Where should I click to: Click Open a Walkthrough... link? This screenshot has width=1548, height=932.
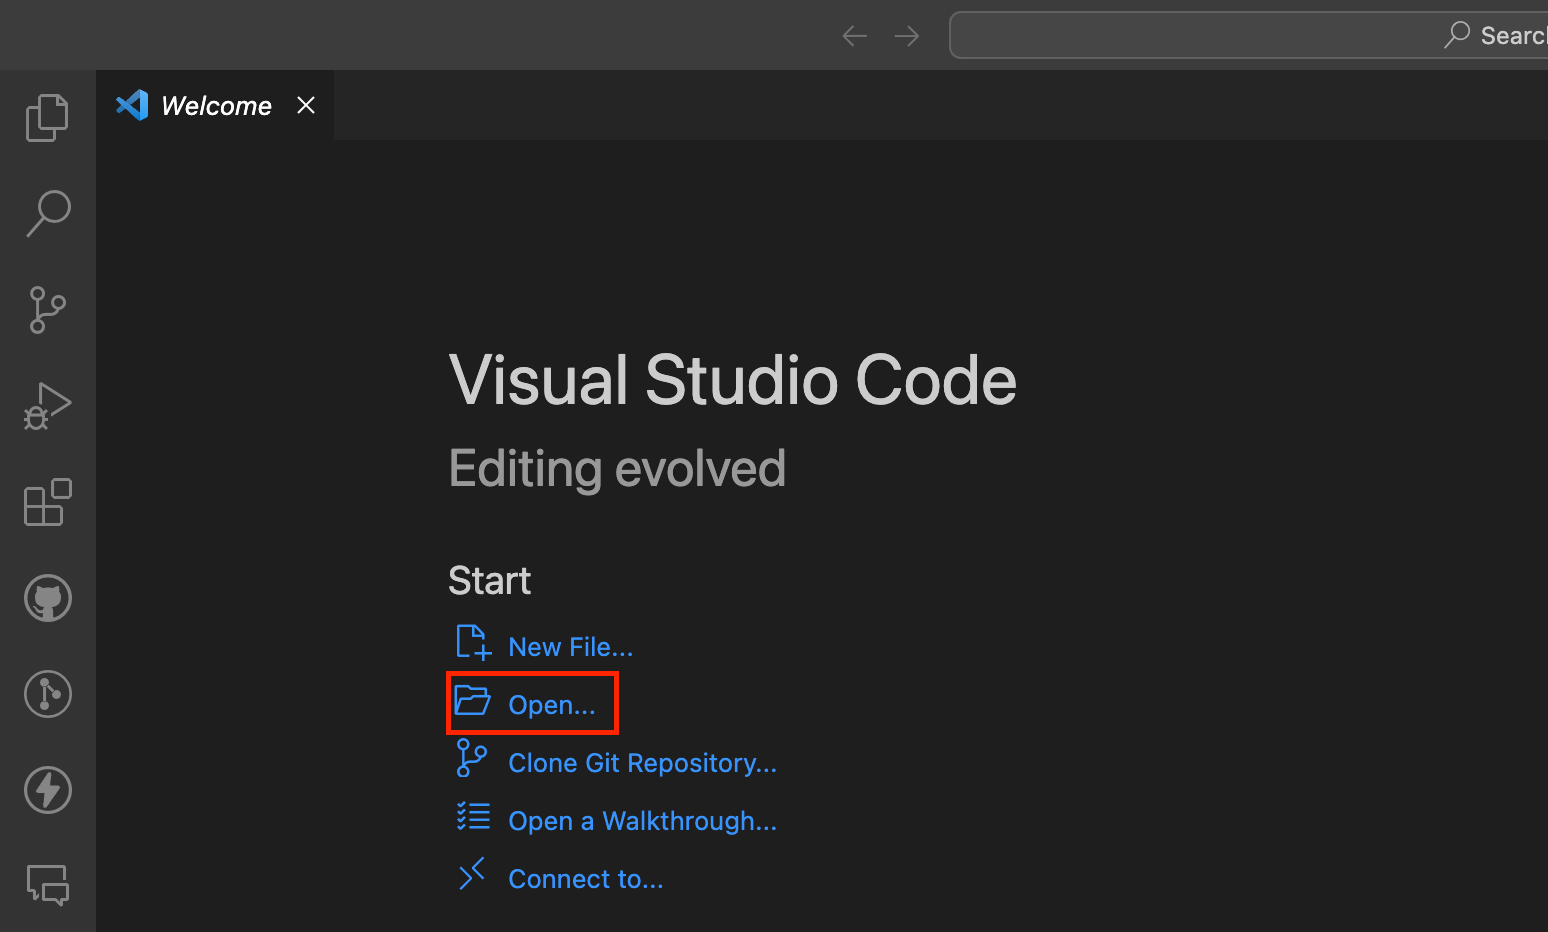tap(642, 821)
